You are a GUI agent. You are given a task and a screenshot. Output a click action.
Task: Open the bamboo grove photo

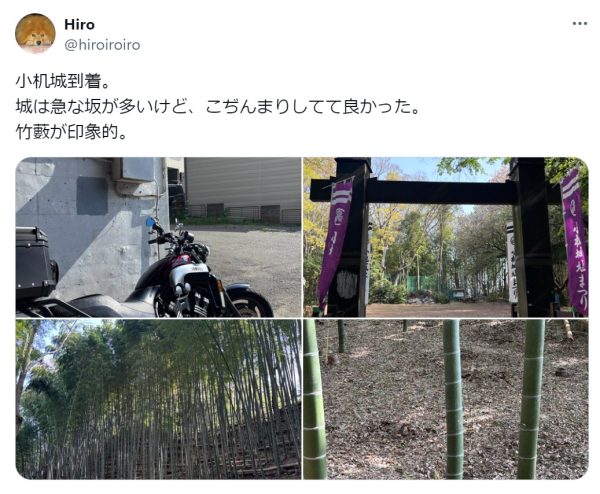pyautogui.click(x=158, y=399)
